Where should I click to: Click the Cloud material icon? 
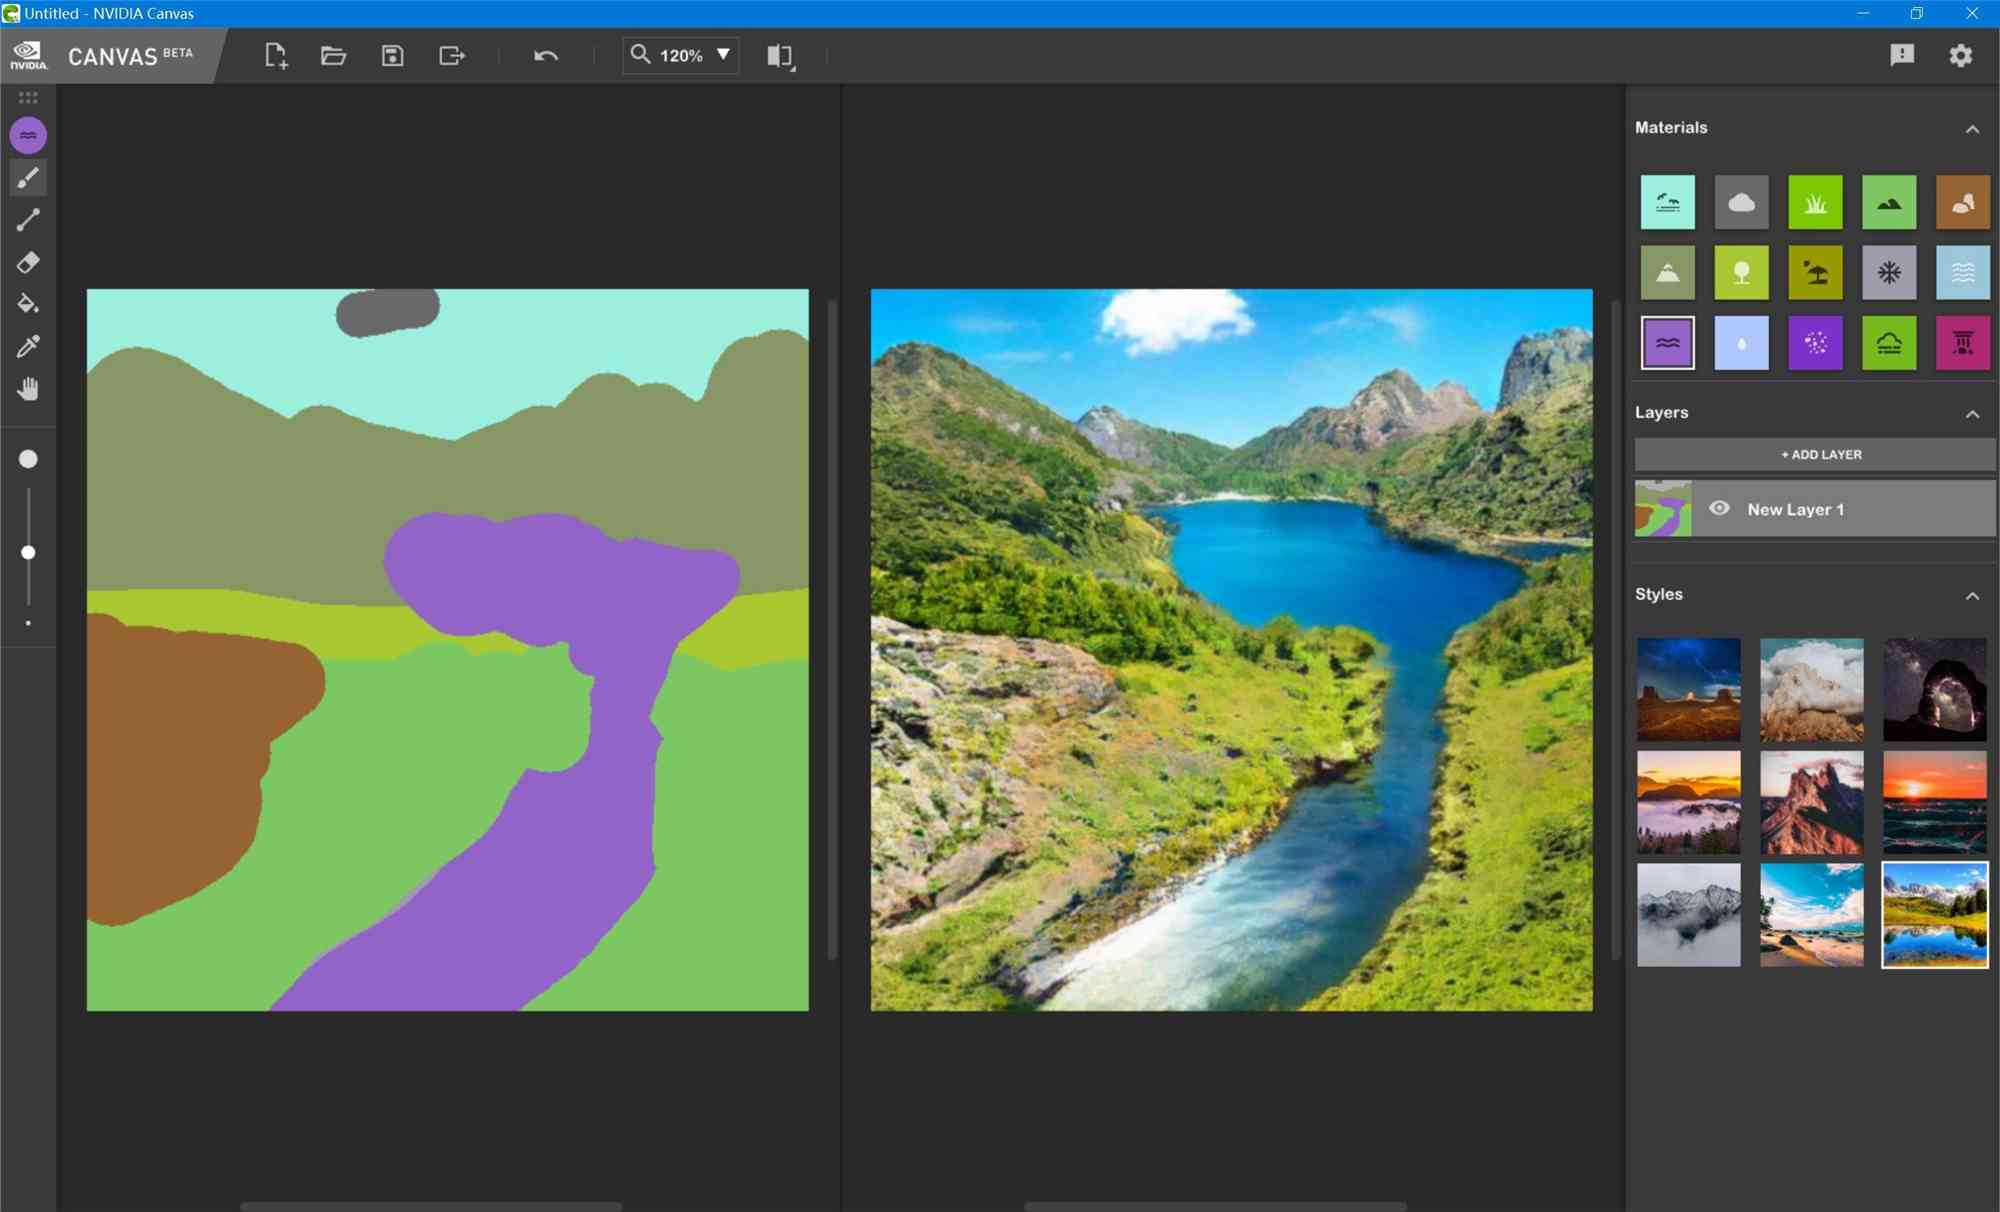tap(1740, 202)
